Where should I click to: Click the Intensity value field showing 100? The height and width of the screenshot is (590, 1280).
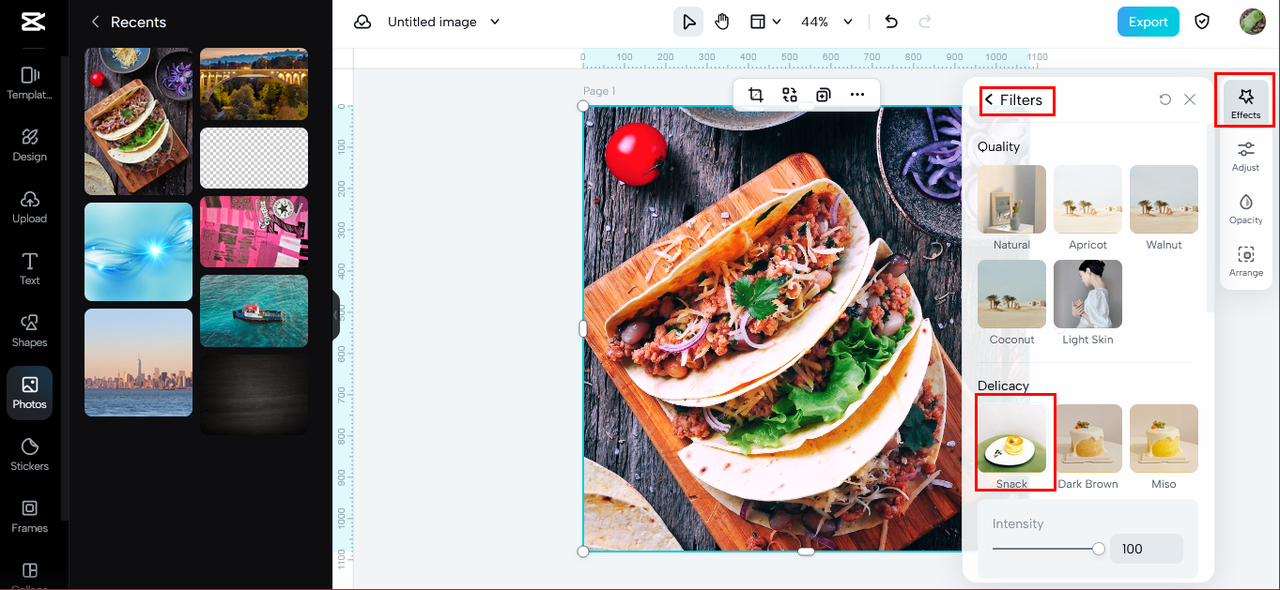tap(1146, 549)
